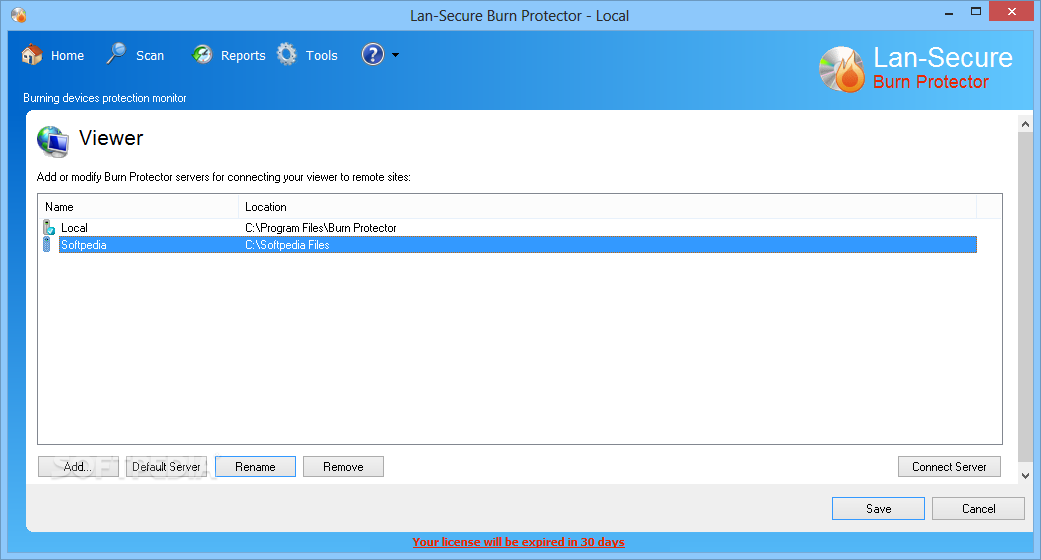Click the Connect Server button
Image resolution: width=1041 pixels, height=560 pixels.
pos(949,466)
